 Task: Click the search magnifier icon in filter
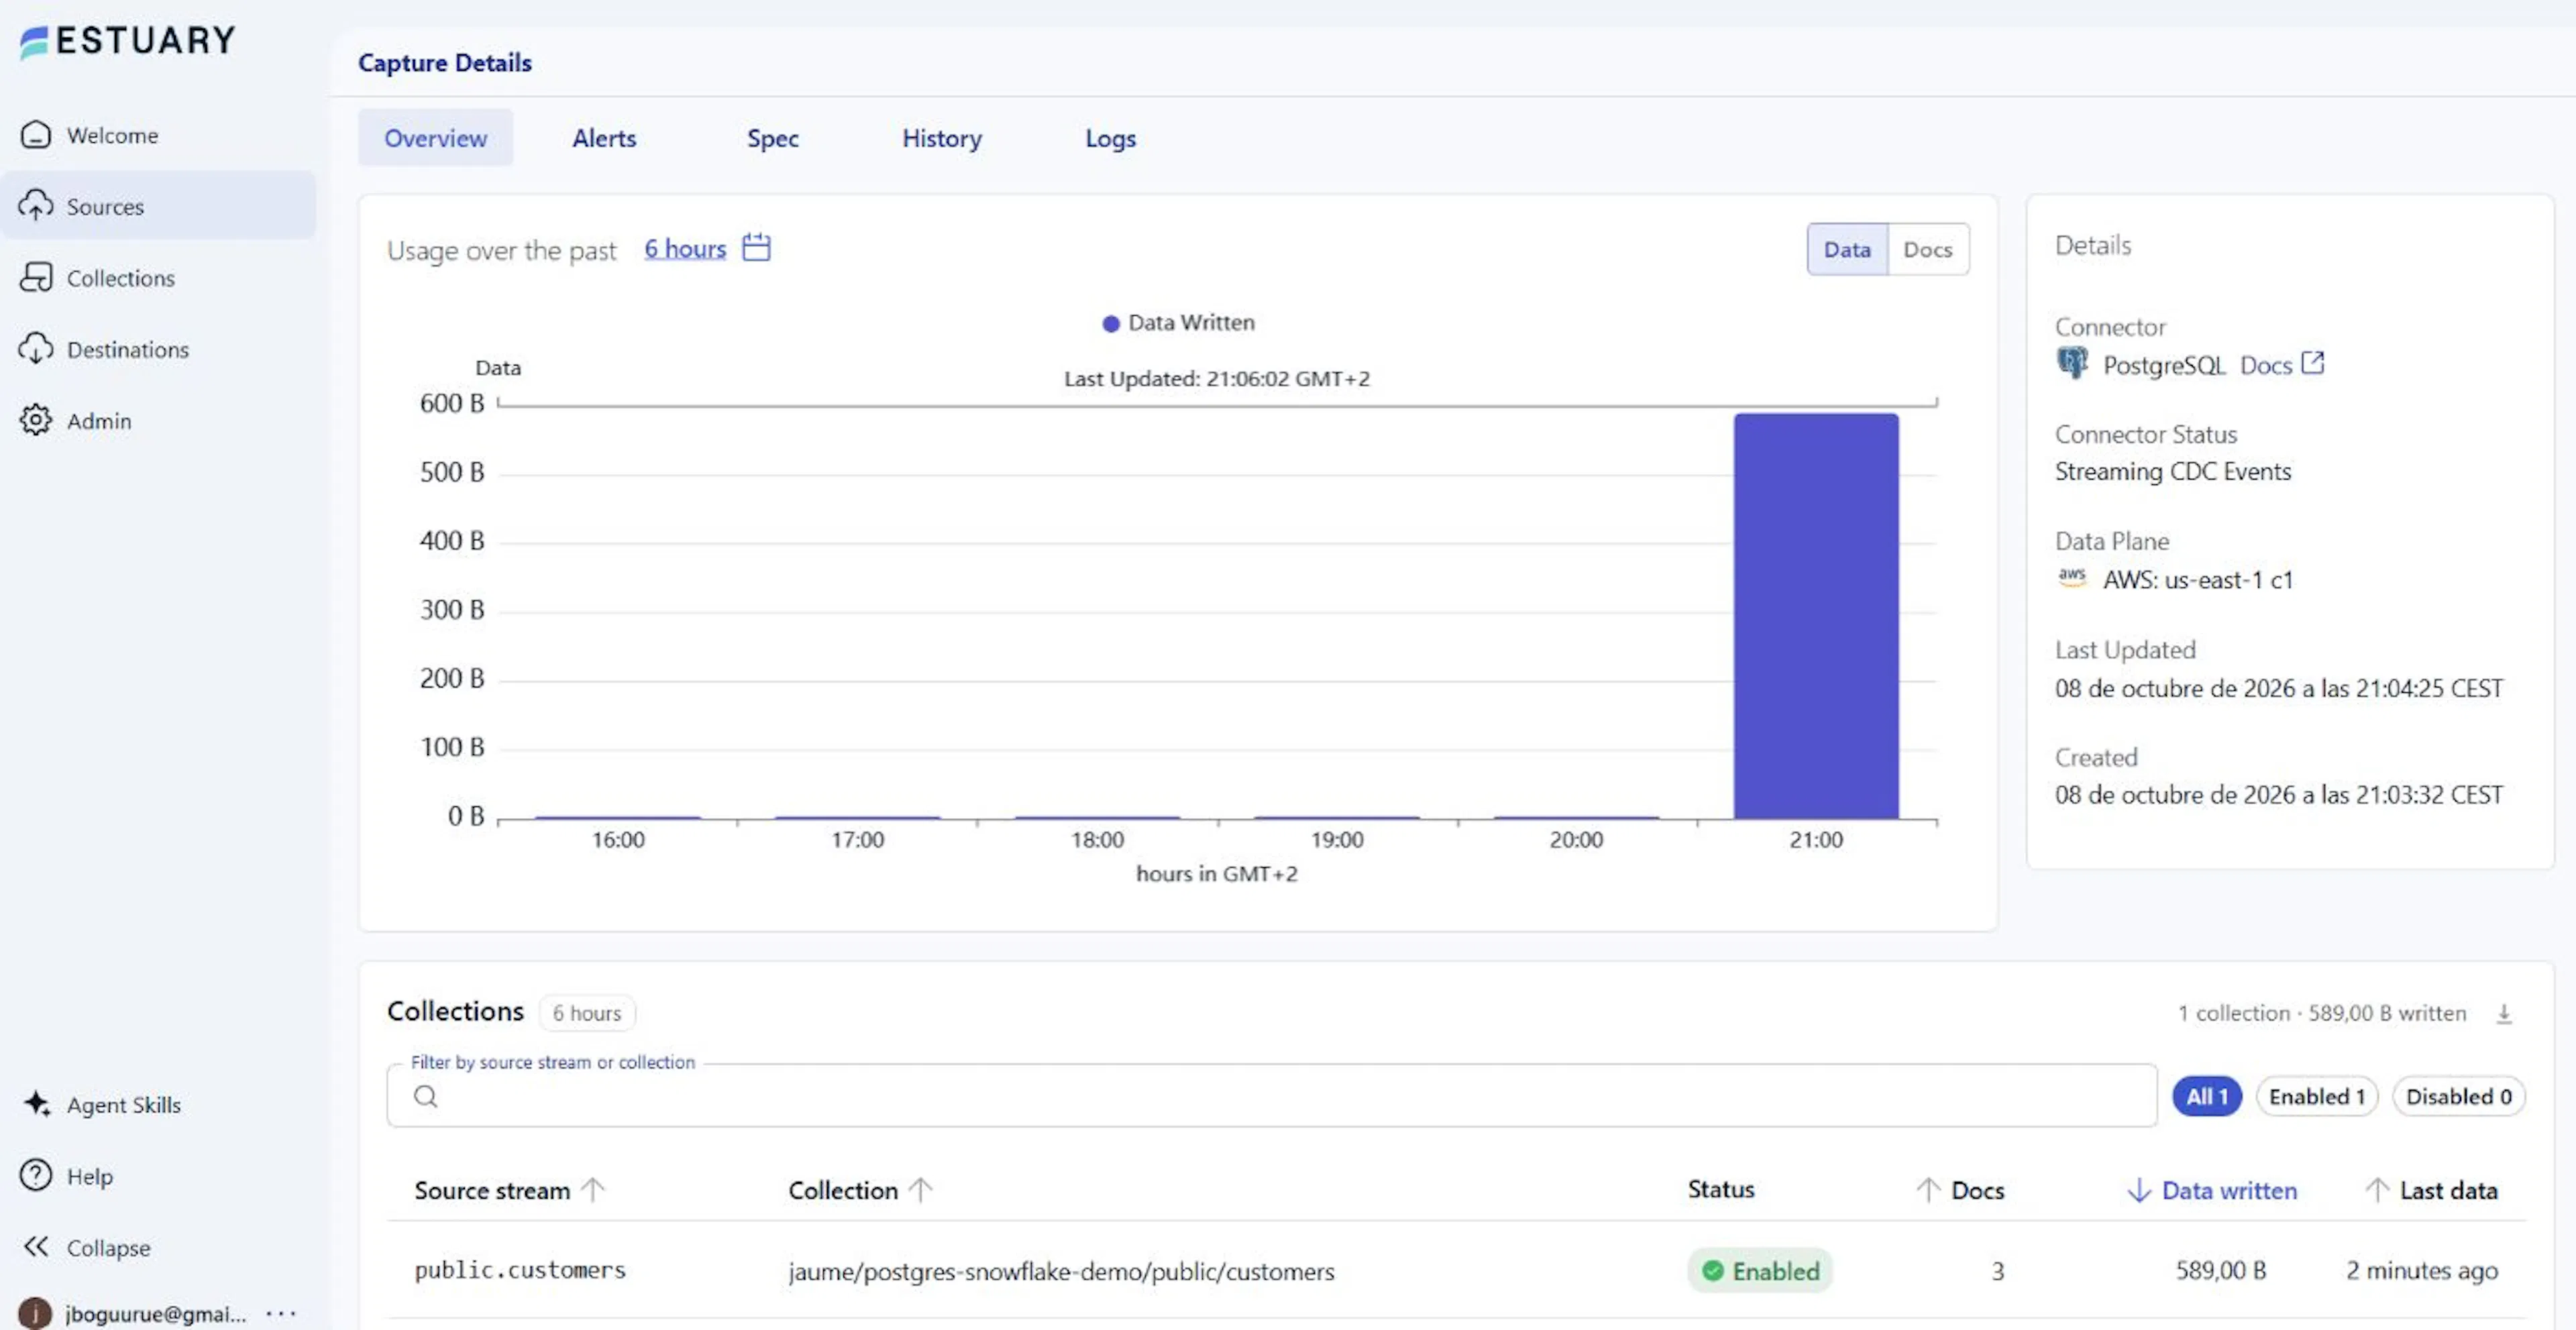pyautogui.click(x=426, y=1097)
